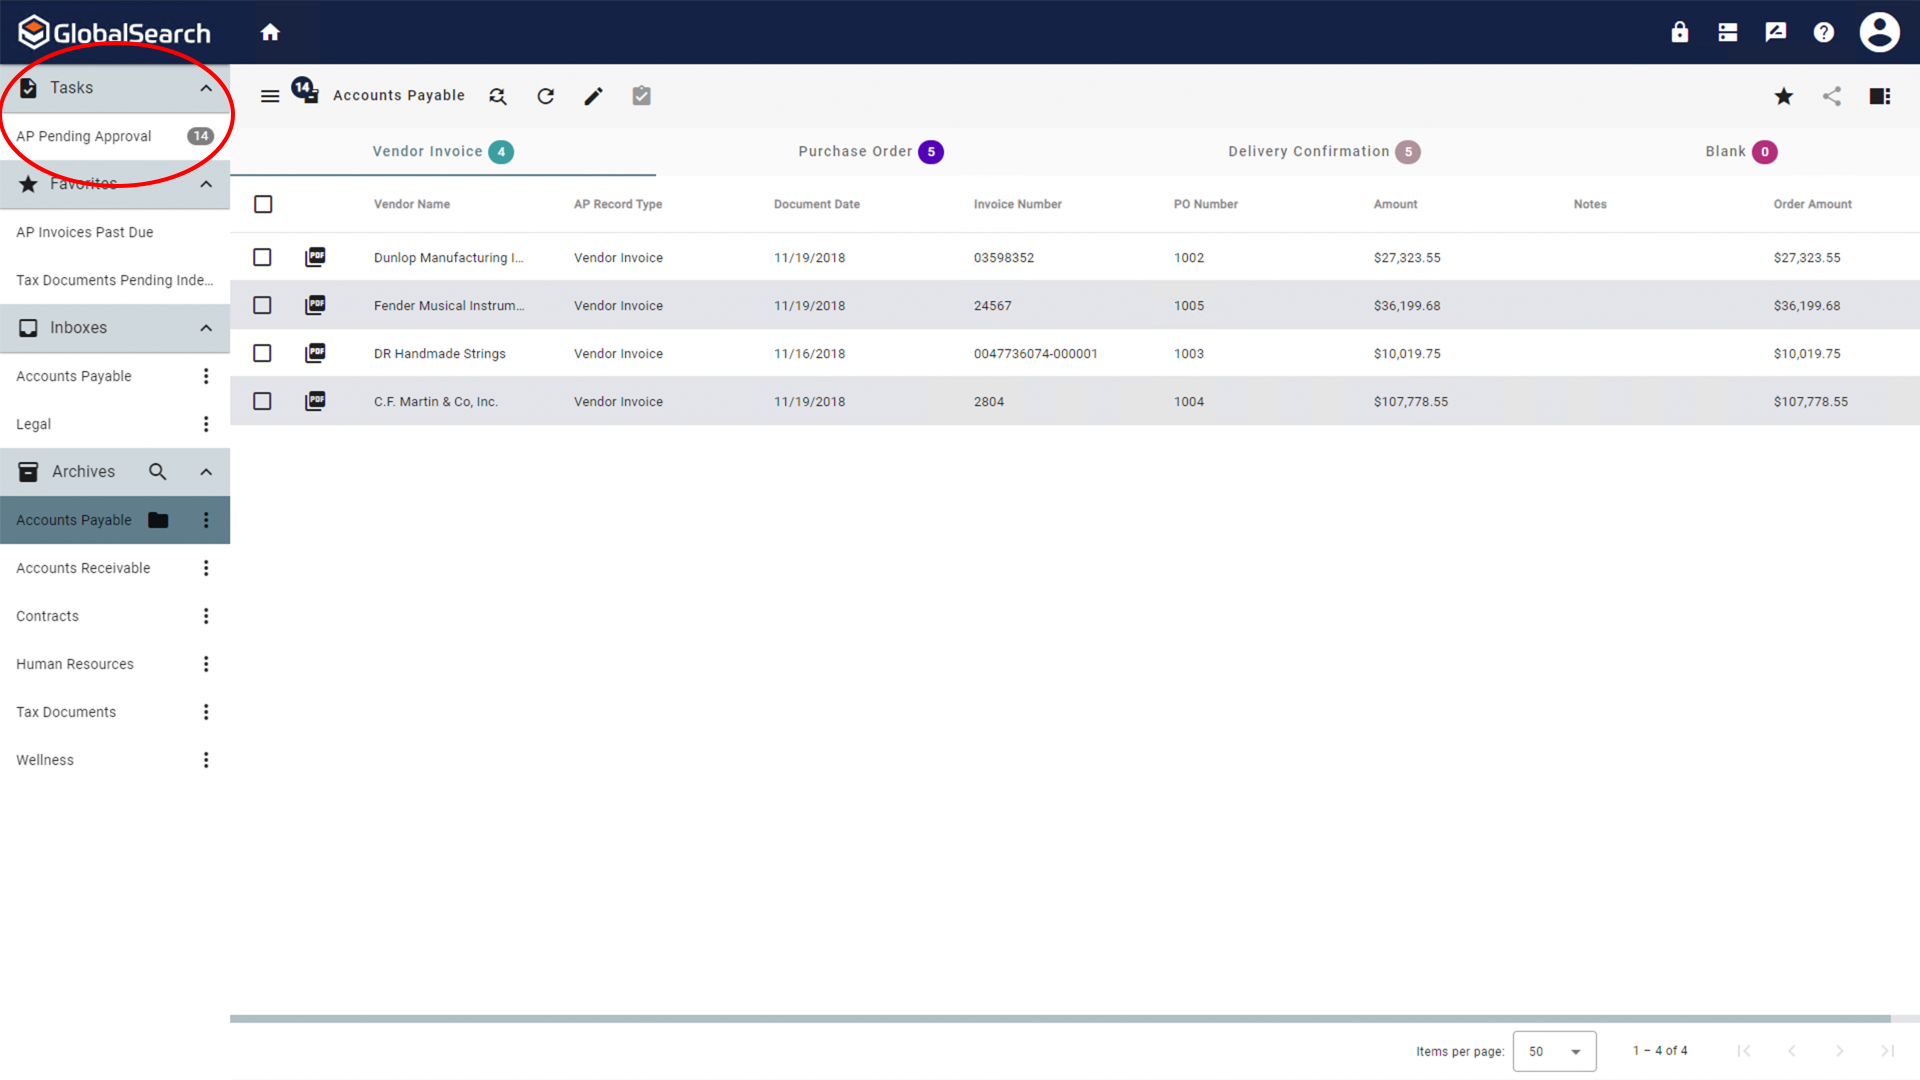This screenshot has width=1920, height=1080.
Task: Open AP Pending Approval task
Action: 84,136
